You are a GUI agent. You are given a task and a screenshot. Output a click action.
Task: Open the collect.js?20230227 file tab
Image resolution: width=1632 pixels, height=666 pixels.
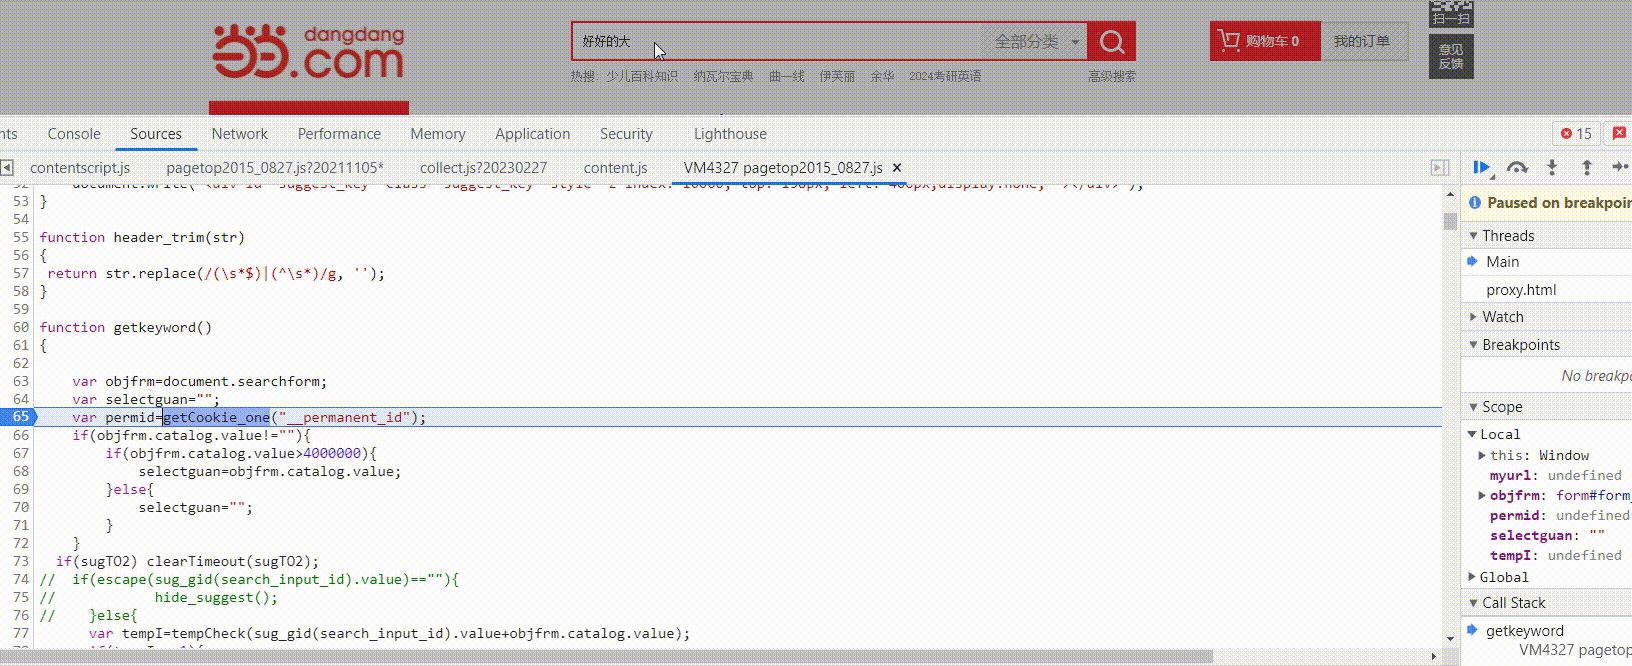point(483,167)
